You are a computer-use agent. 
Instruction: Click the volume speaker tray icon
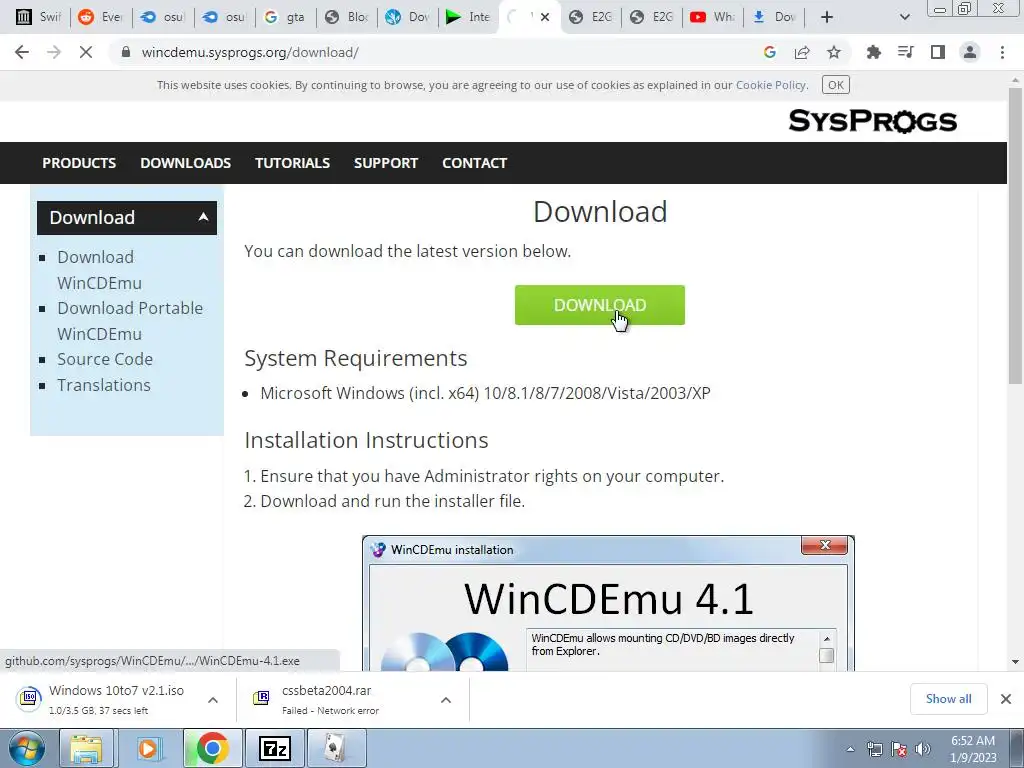[923, 749]
